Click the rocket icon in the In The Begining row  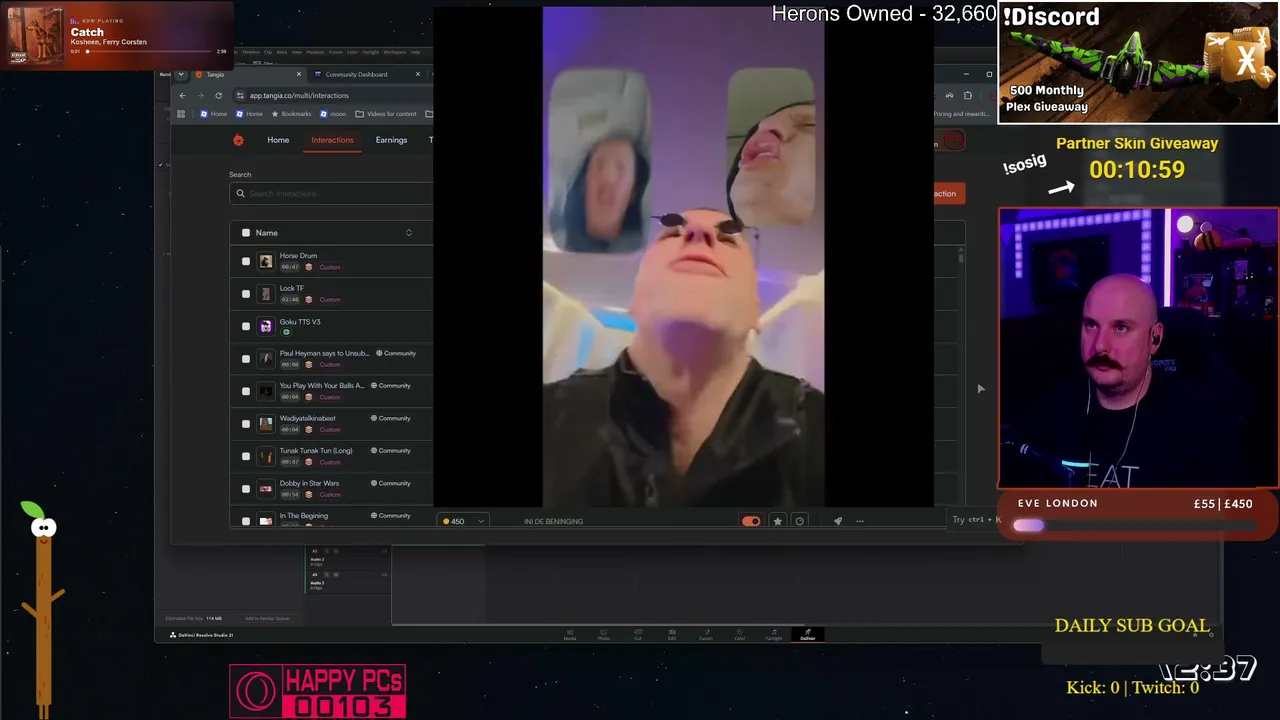coord(838,521)
